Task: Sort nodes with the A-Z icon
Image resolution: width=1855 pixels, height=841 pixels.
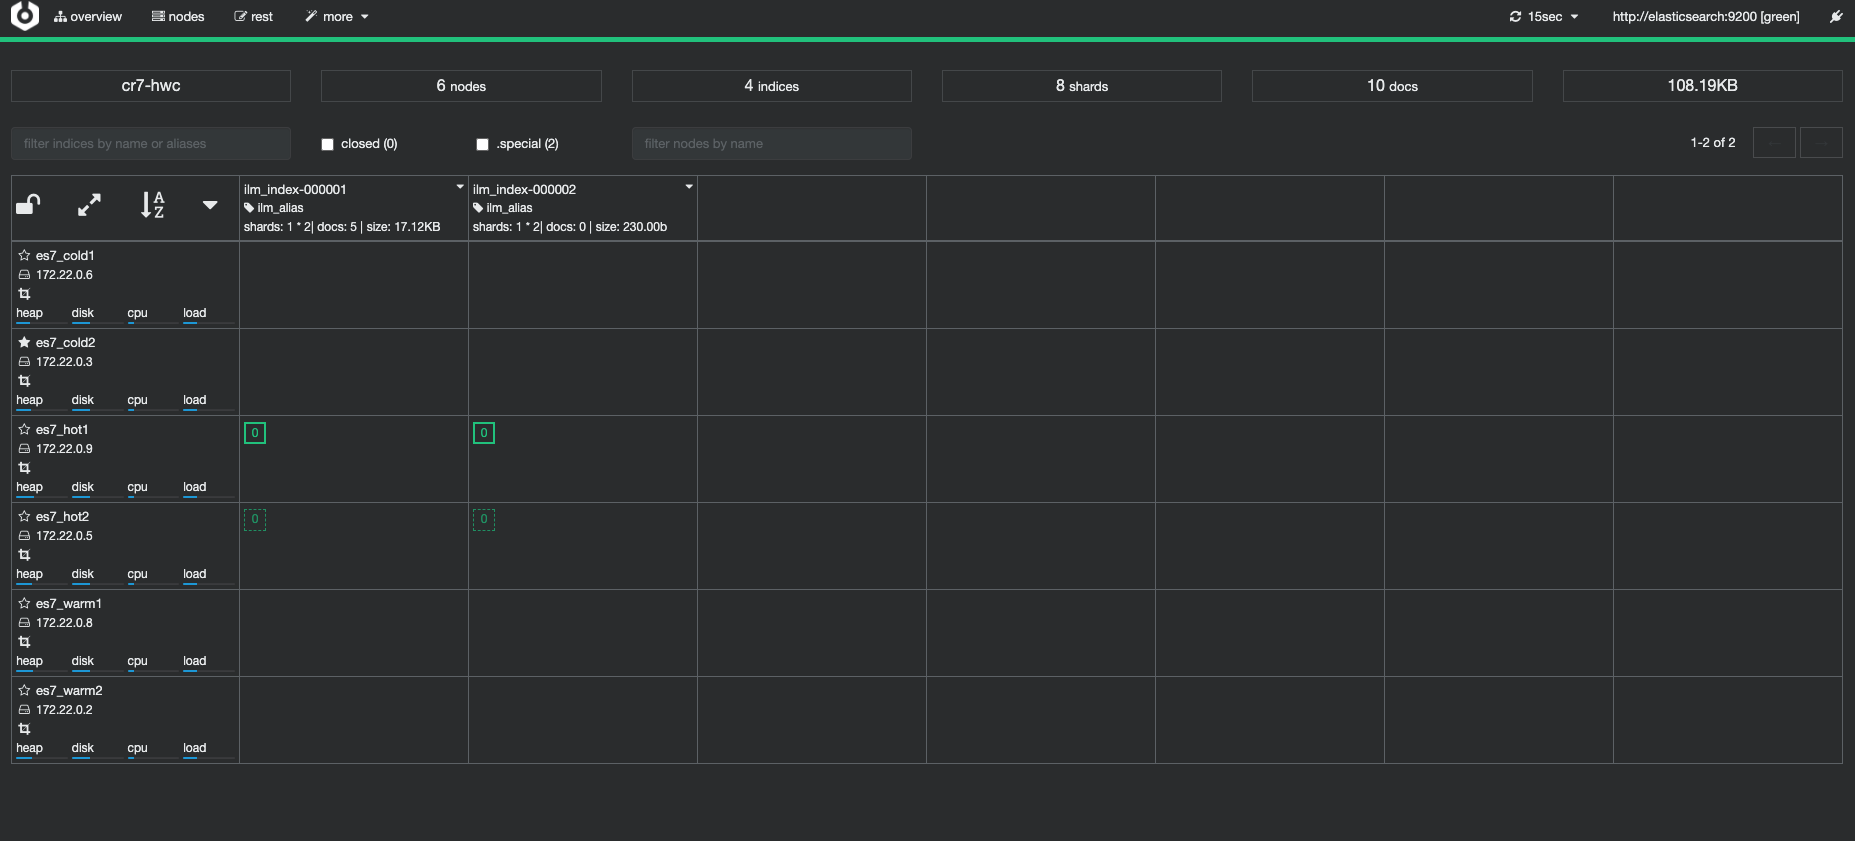Action: coord(152,205)
